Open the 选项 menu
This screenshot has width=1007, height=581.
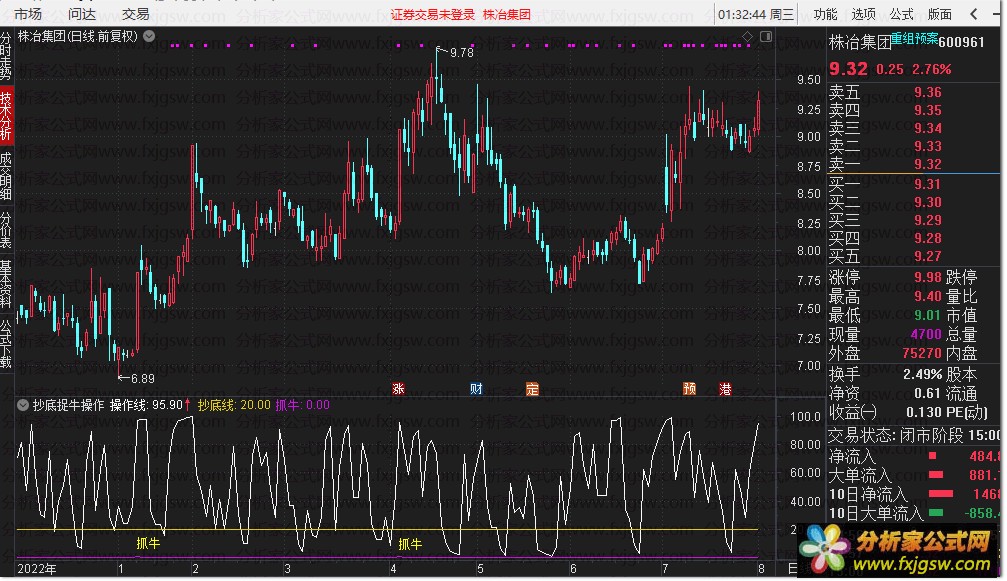pos(863,14)
